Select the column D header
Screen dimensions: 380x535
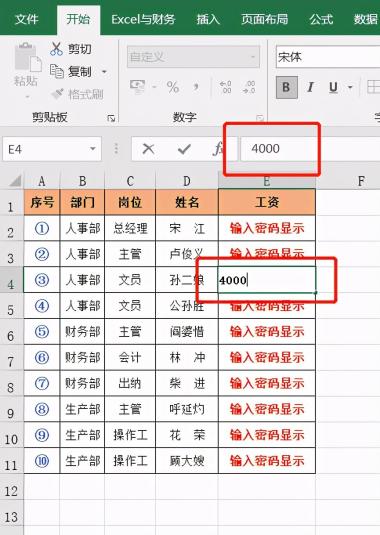[x=187, y=181]
